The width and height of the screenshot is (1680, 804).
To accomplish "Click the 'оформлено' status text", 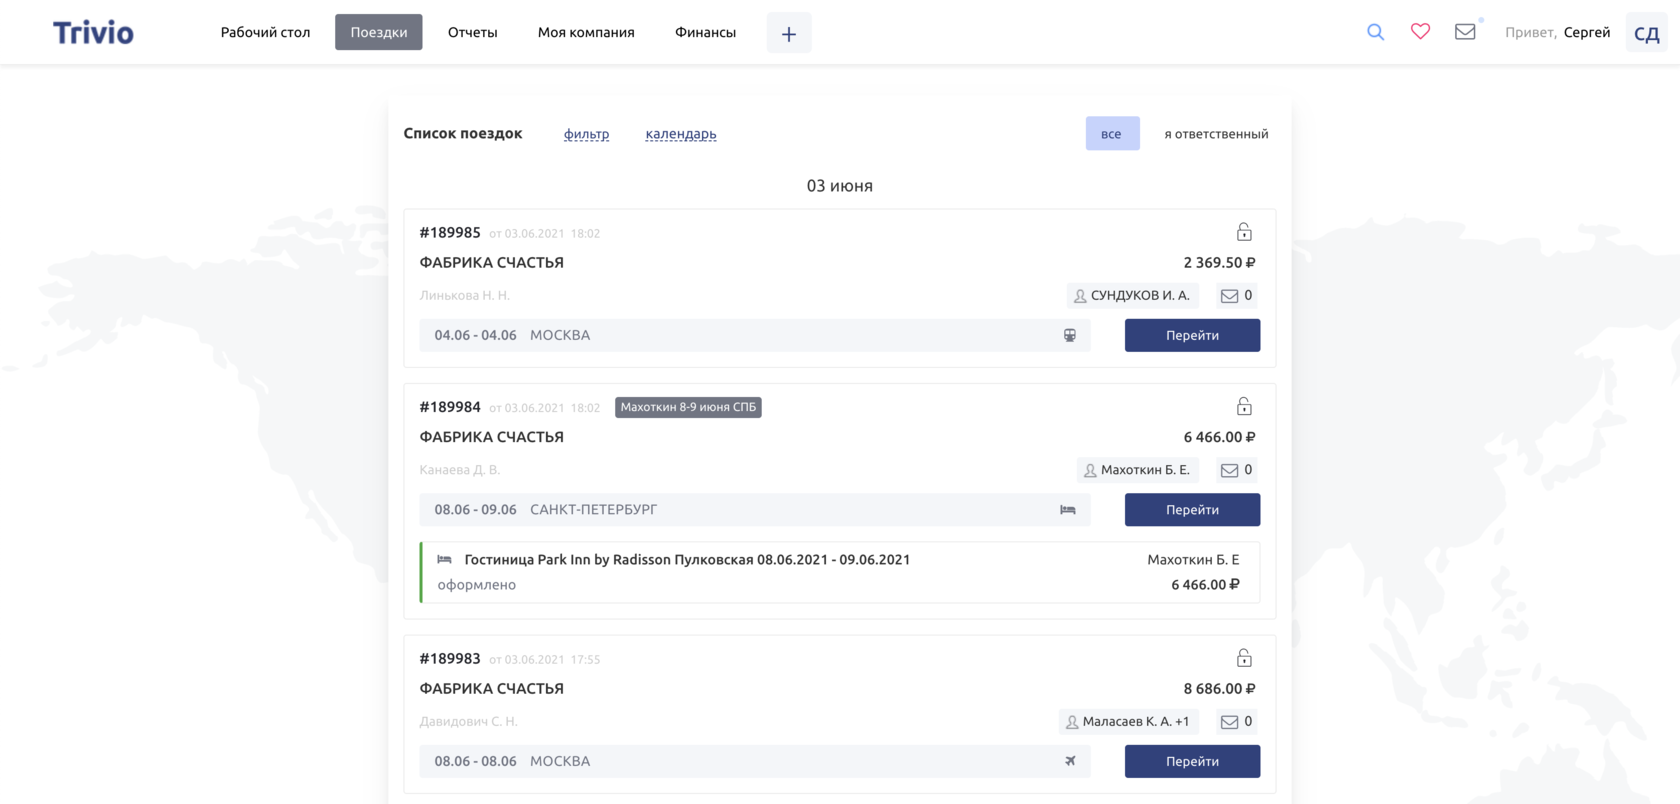I will (477, 585).
